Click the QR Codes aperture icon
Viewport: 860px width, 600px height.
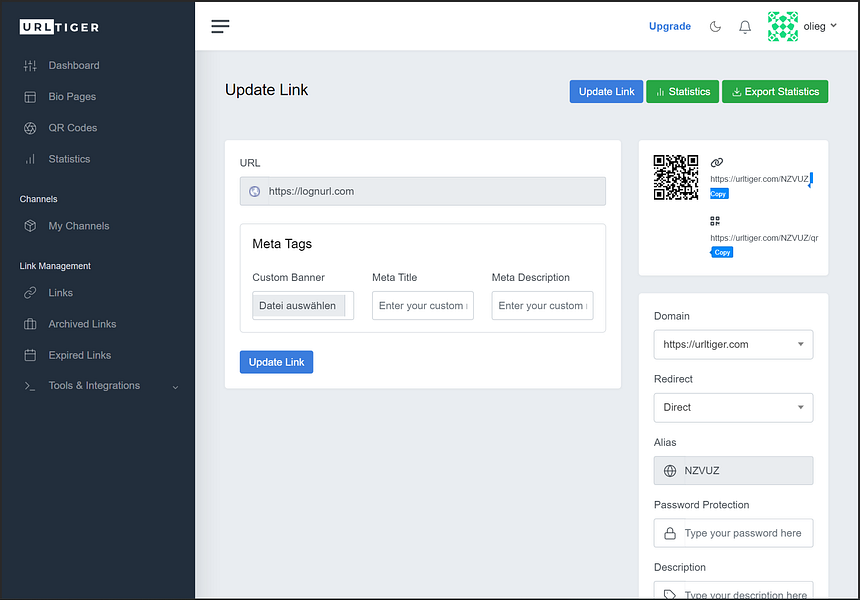[30, 128]
